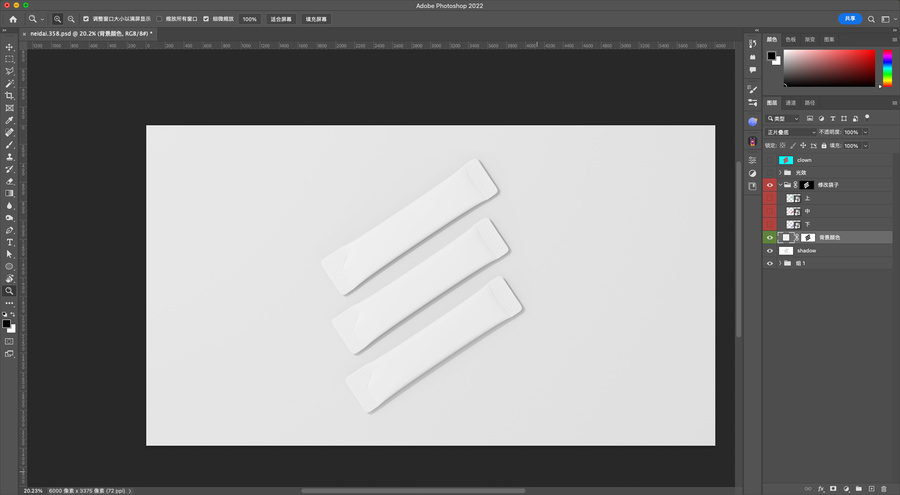Switch to the 渐变 gradients tab
Viewport: 900px width, 495px height.
pyautogui.click(x=810, y=40)
